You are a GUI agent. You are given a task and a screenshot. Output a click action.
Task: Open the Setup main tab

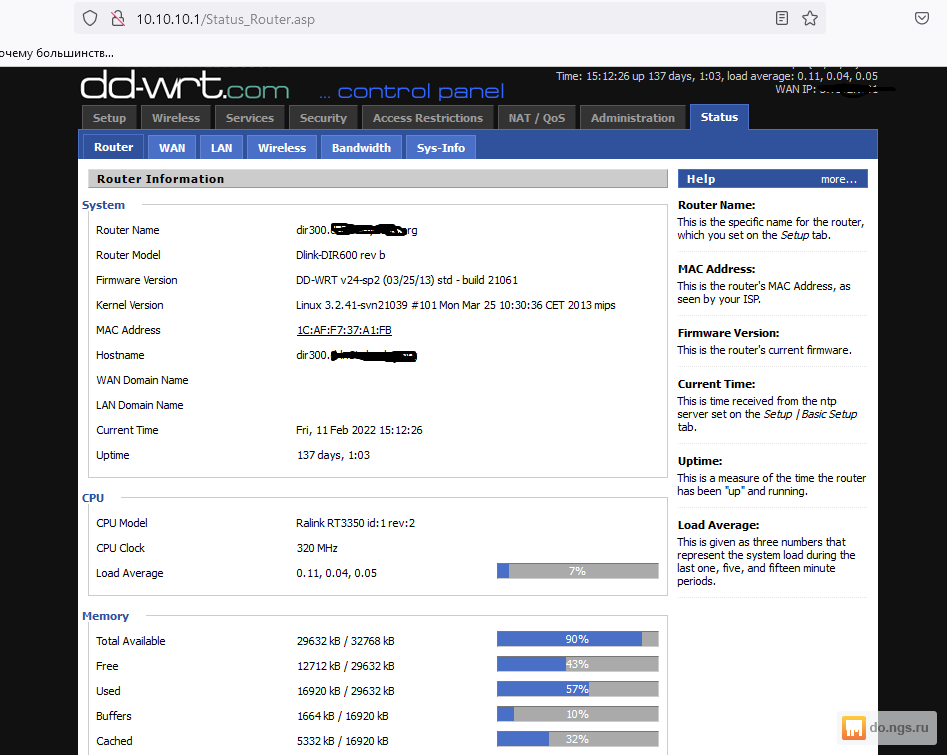109,118
